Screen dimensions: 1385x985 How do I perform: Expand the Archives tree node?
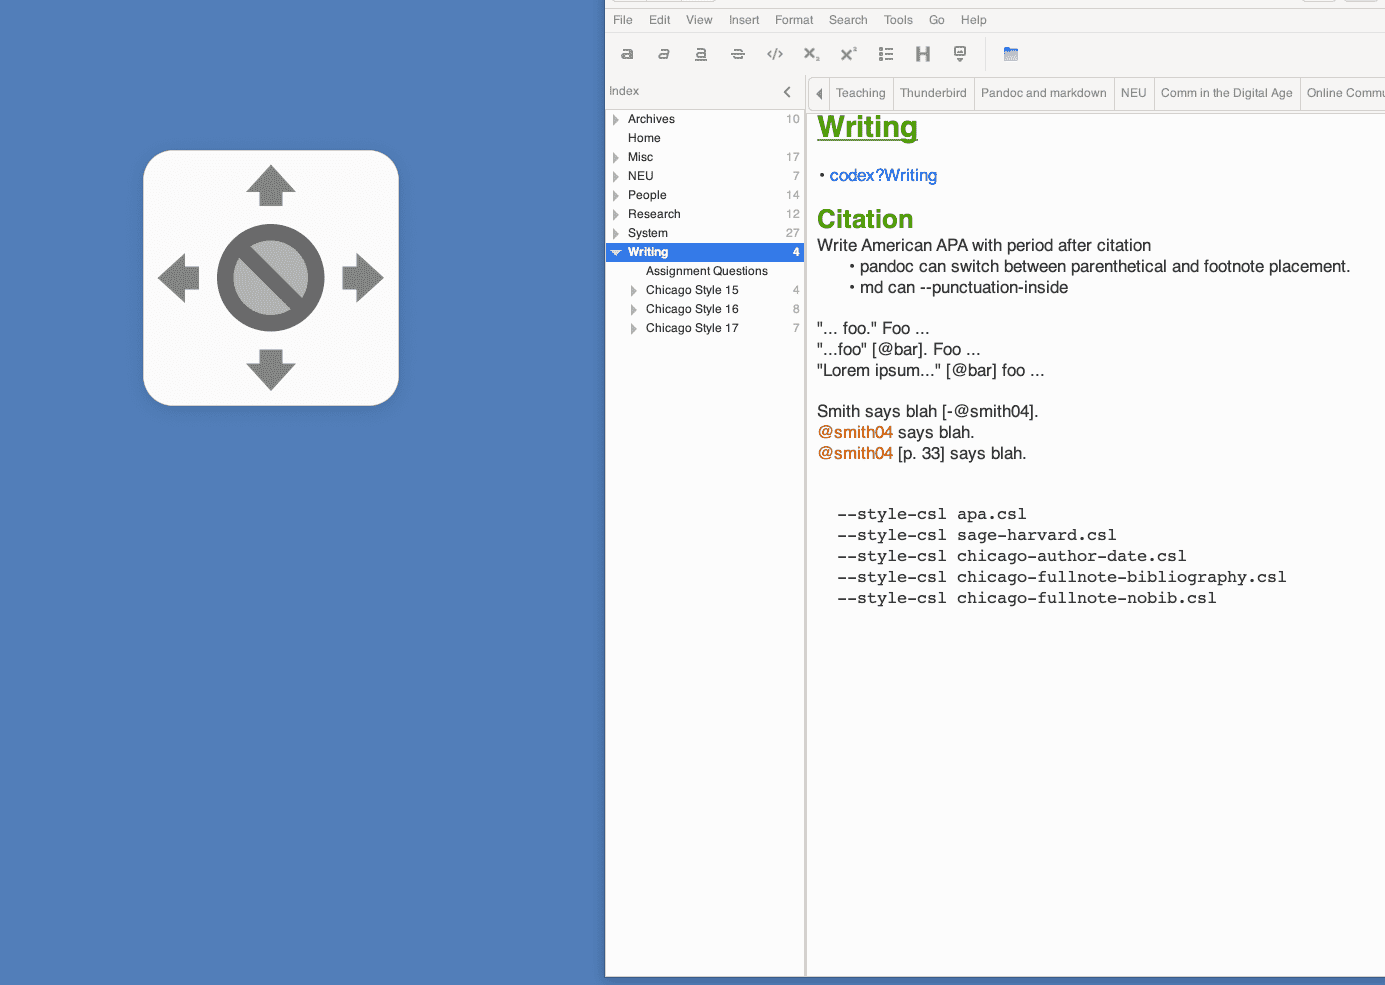point(616,120)
